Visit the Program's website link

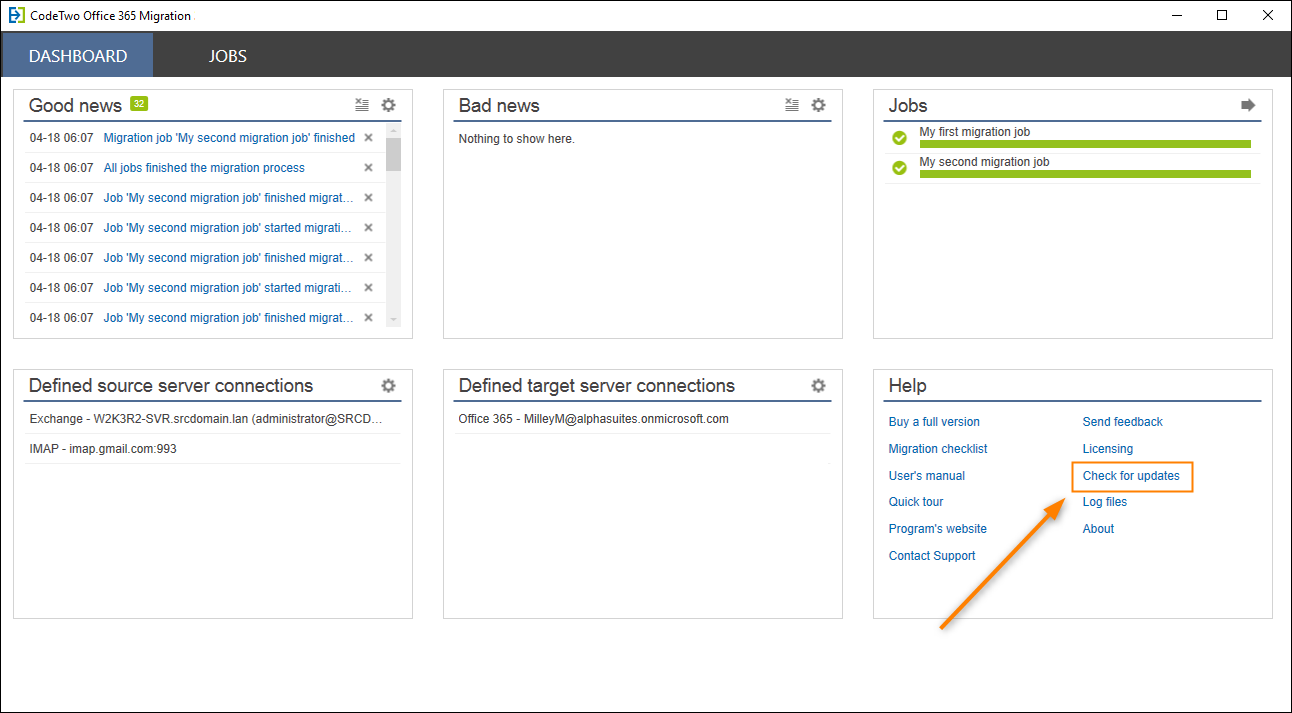[938, 529]
